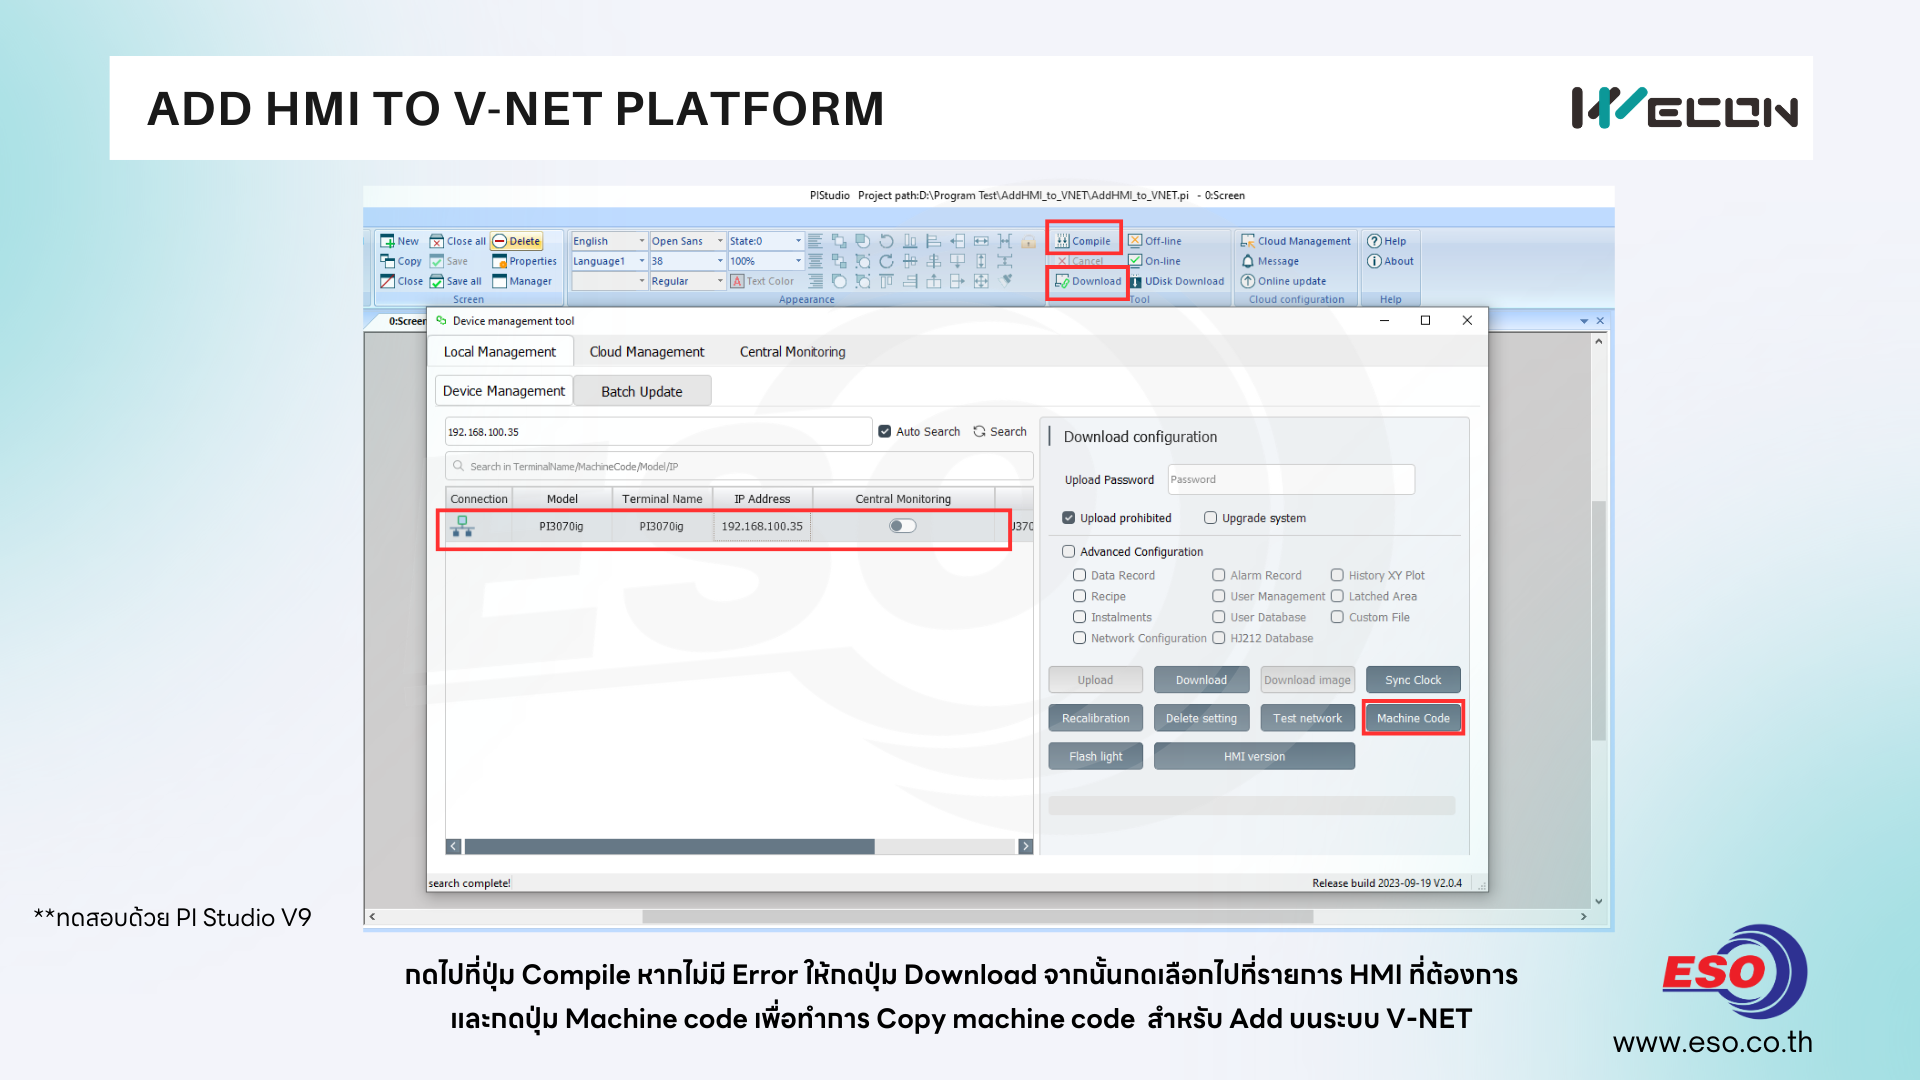
Task: Uncheck the Auto Search checkbox
Action: pos(885,432)
